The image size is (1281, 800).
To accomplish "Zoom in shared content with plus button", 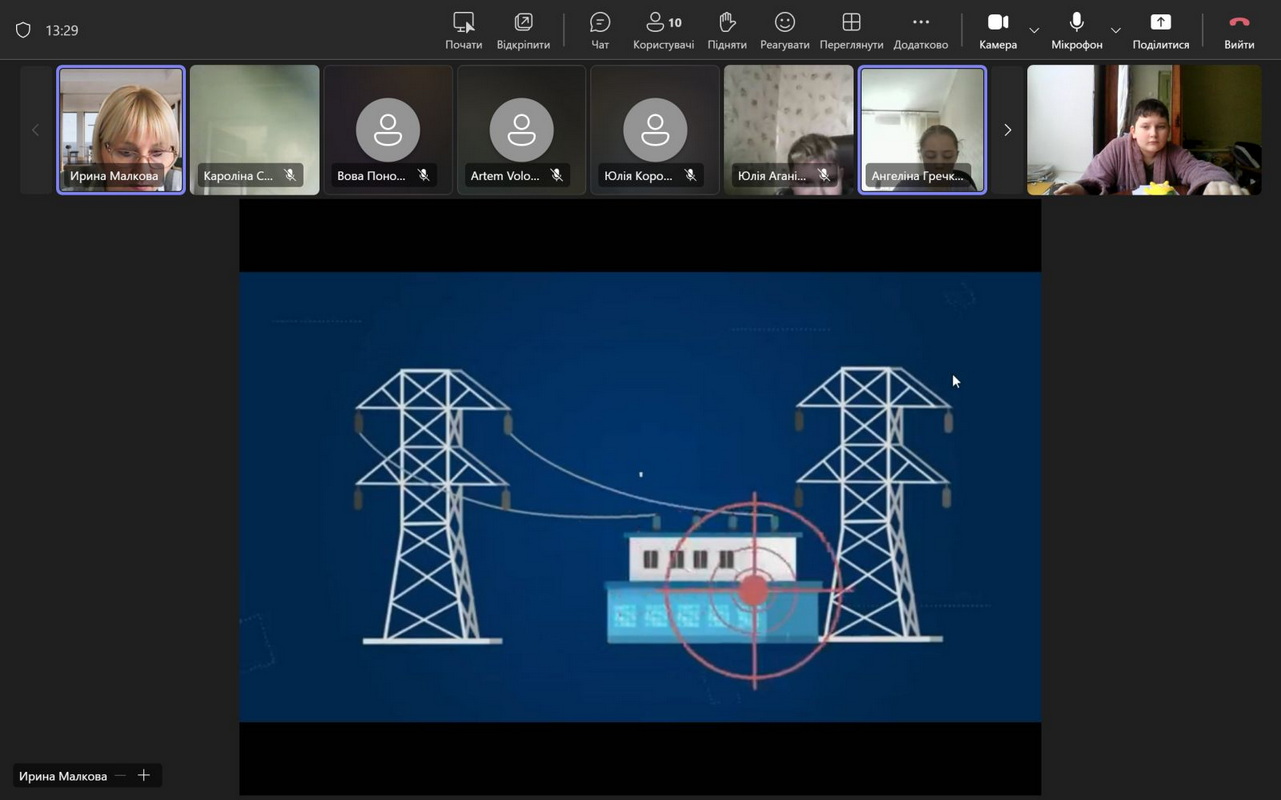I will coord(144,776).
